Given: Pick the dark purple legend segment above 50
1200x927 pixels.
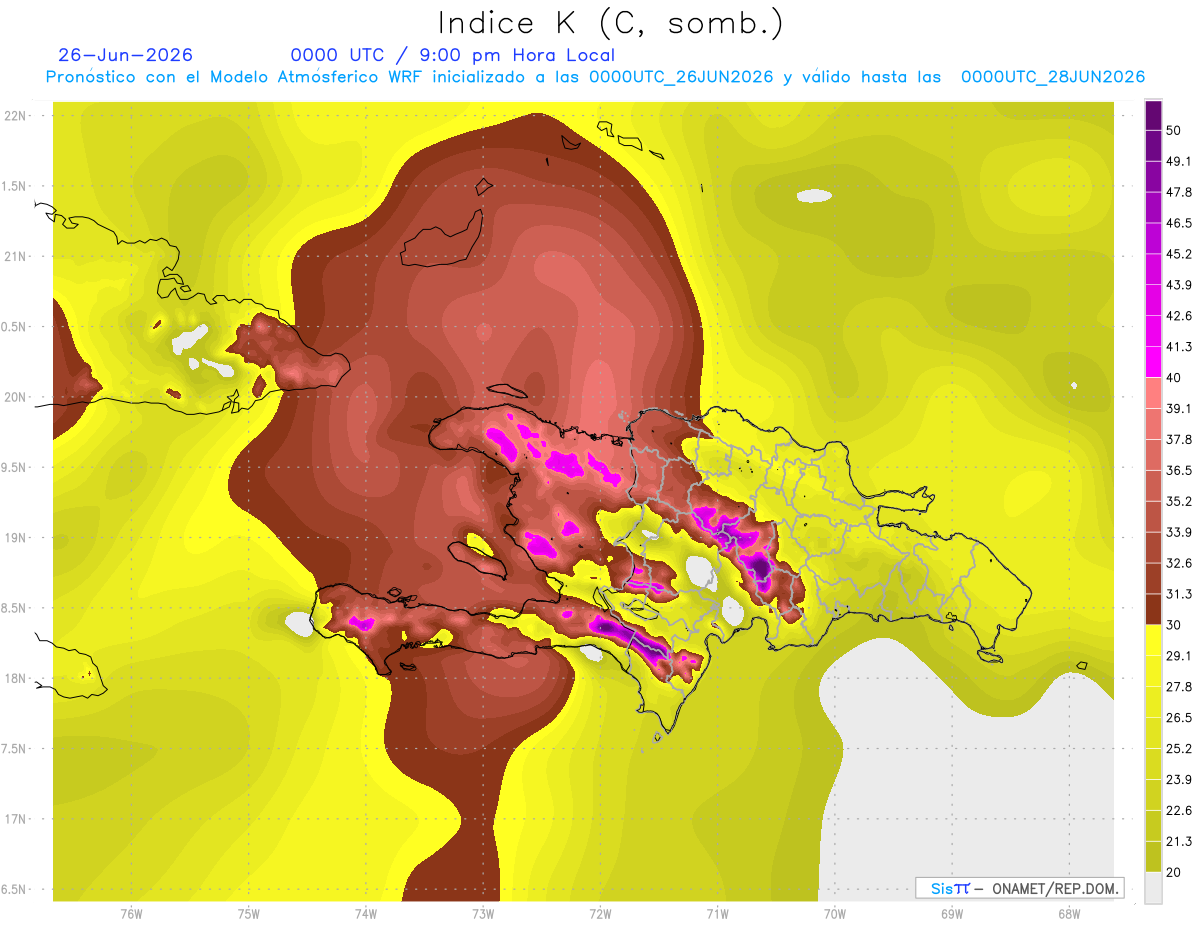Looking at the screenshot, I should pyautogui.click(x=1153, y=115).
